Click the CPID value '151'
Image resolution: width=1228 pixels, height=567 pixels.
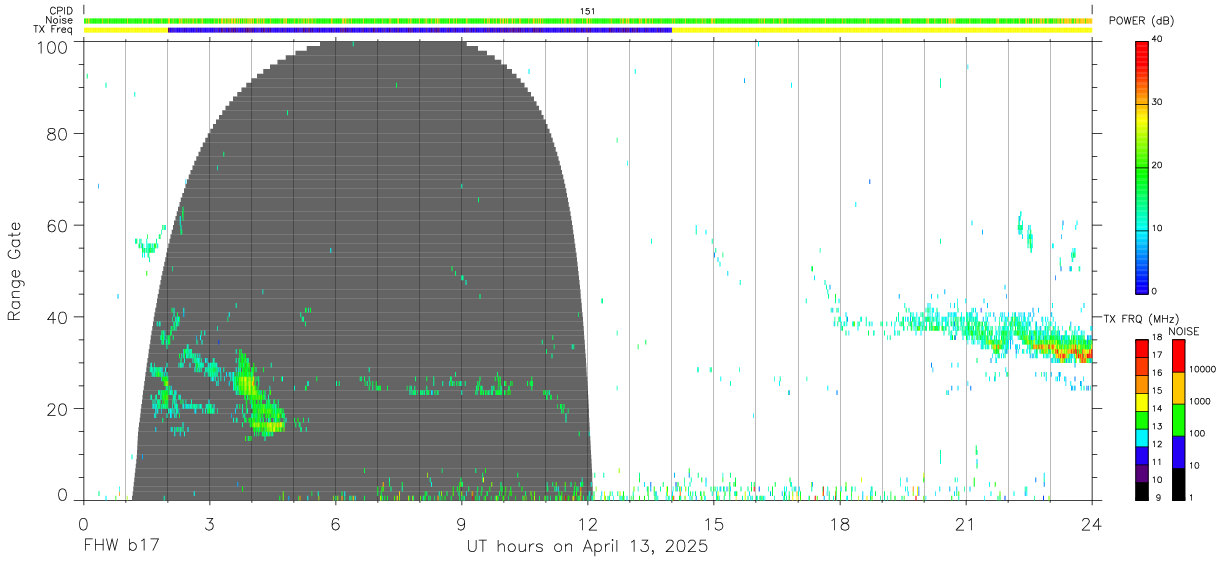tap(588, 11)
